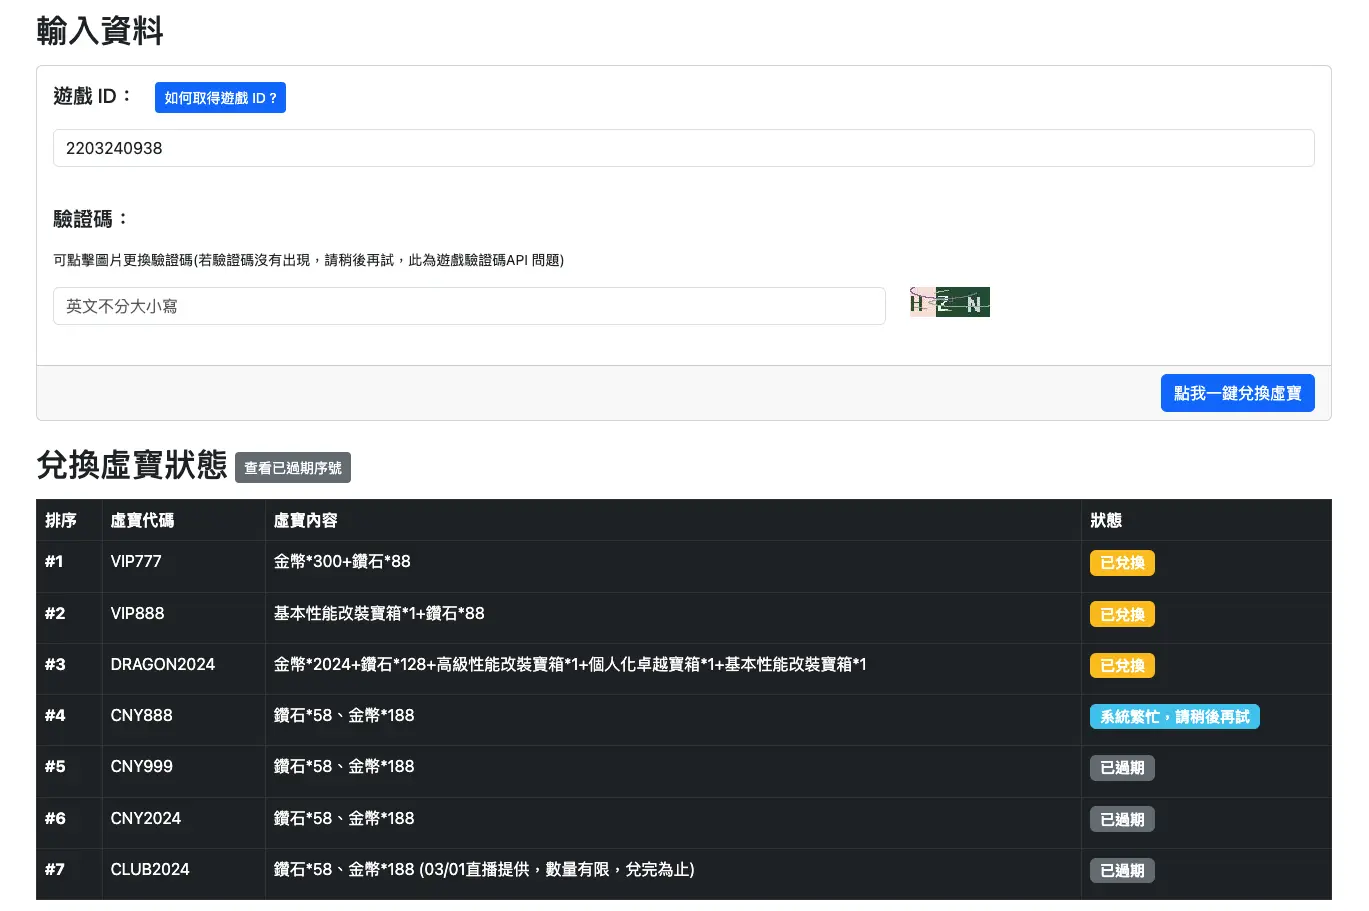The width and height of the screenshot is (1369, 911).
Task: Click the 已兌換 badge for VIP777
Action: pos(1121,563)
